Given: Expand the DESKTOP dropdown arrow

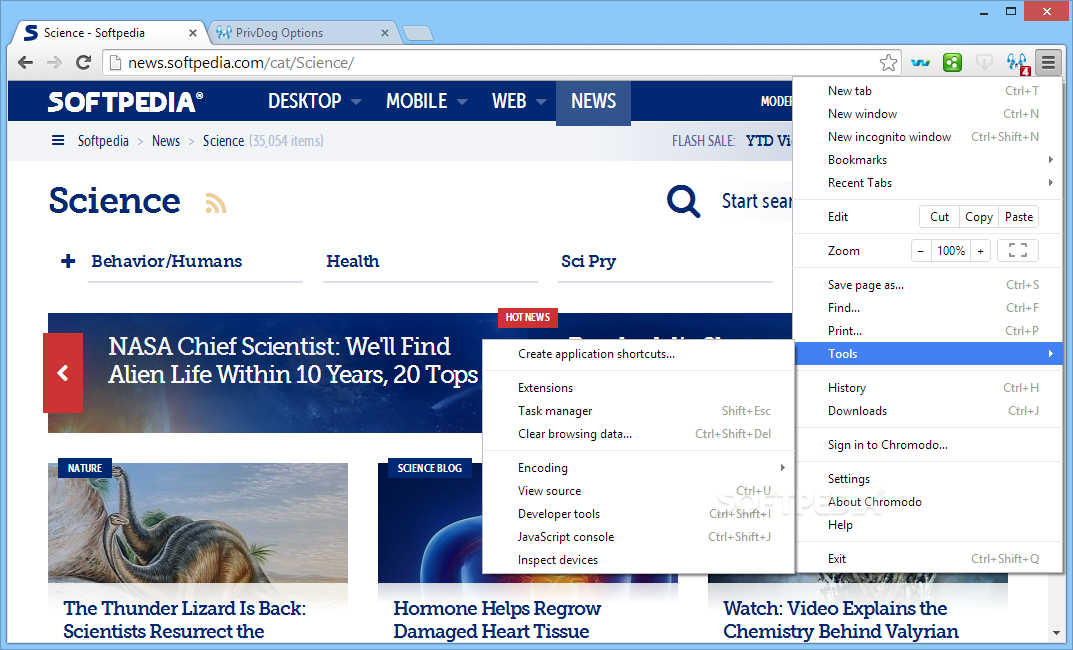Looking at the screenshot, I should point(356,102).
